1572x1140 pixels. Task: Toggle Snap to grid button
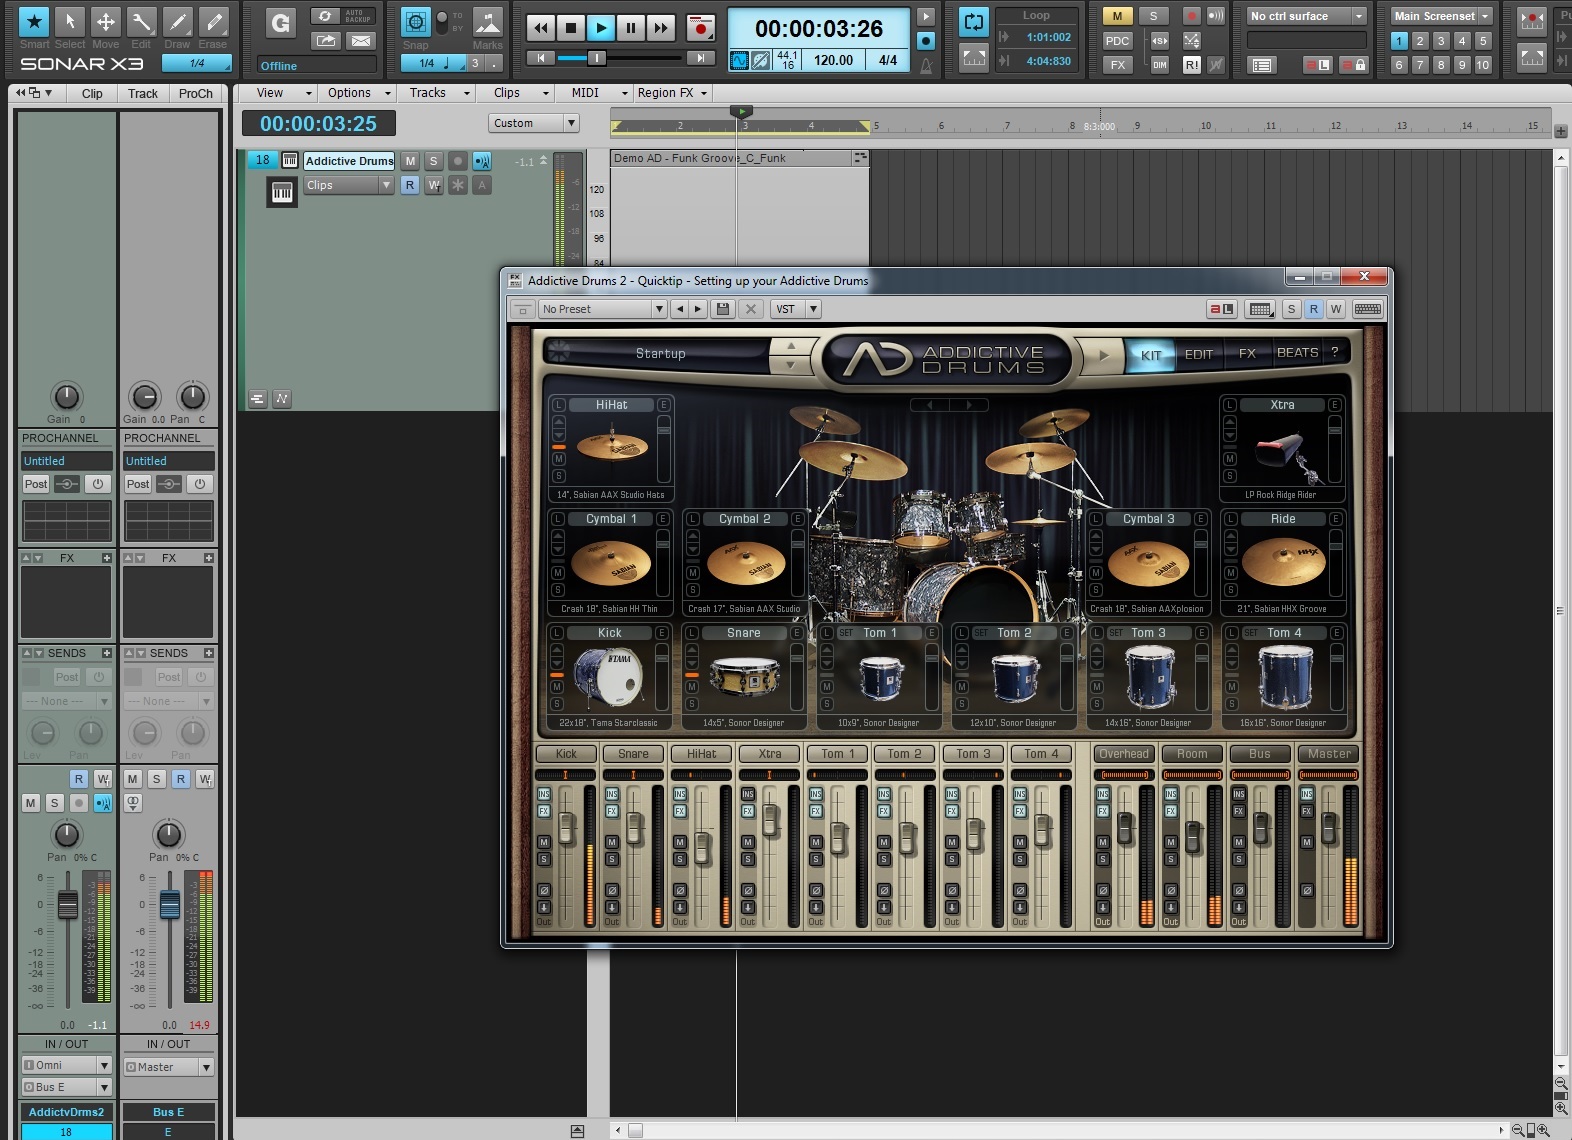(x=416, y=22)
